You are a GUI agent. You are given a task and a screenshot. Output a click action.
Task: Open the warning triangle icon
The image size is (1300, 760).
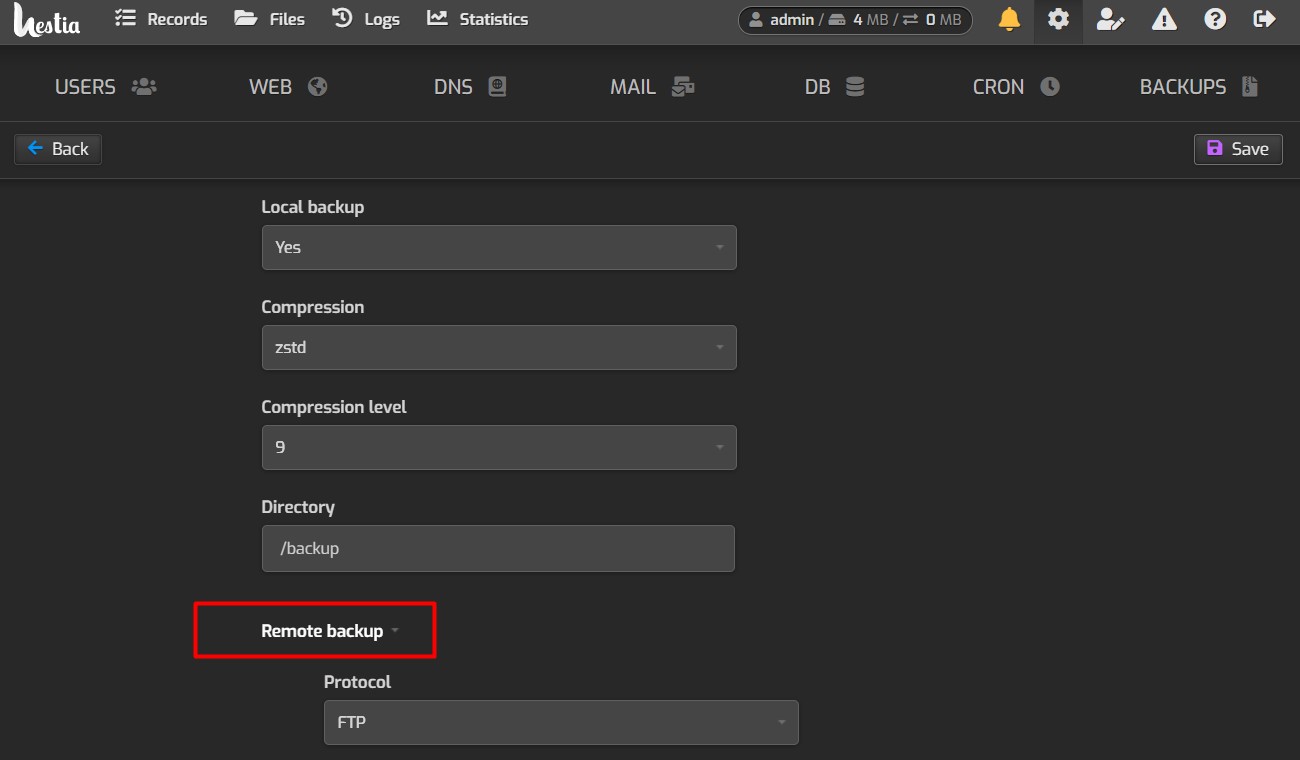[1164, 19]
